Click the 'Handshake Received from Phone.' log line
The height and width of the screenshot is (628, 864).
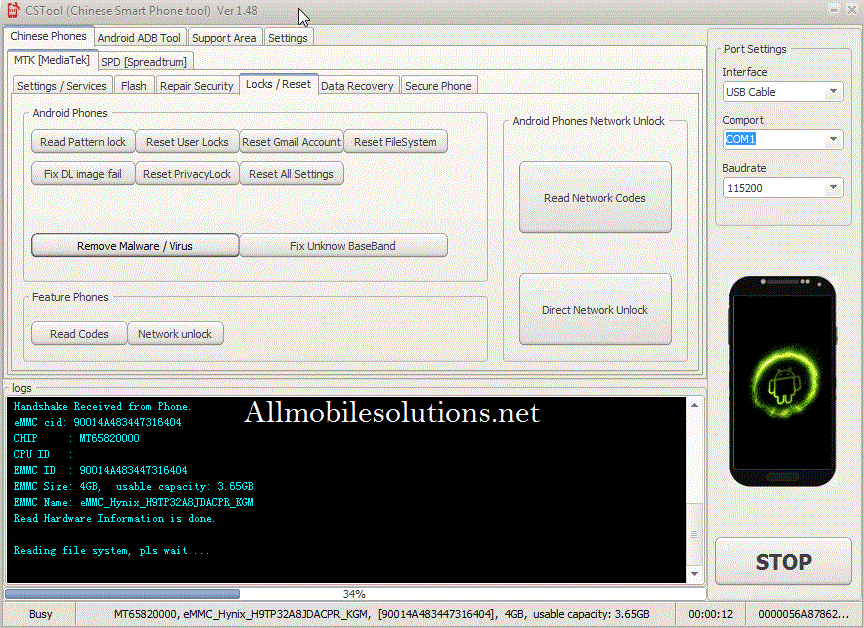coord(102,407)
